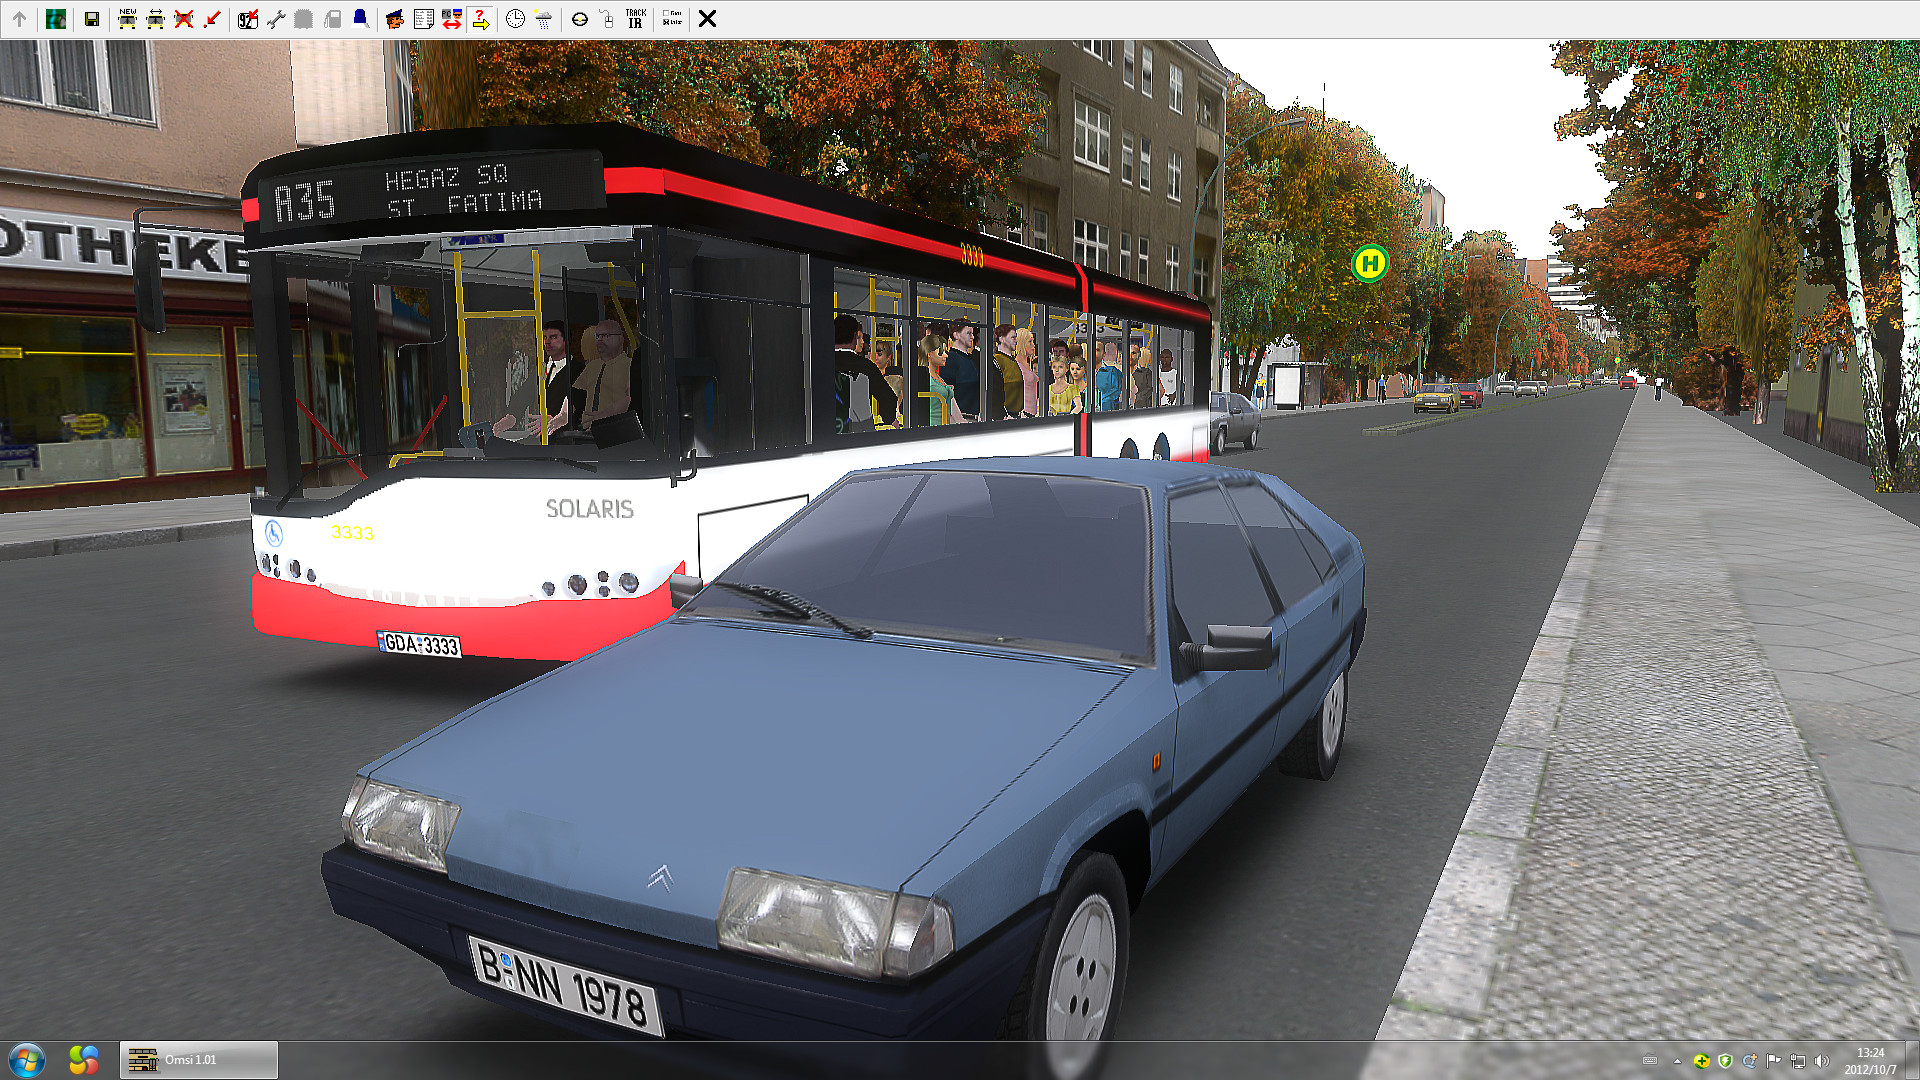The image size is (1920, 1080).
Task: Toggle the mouse control icon
Action: (607, 19)
